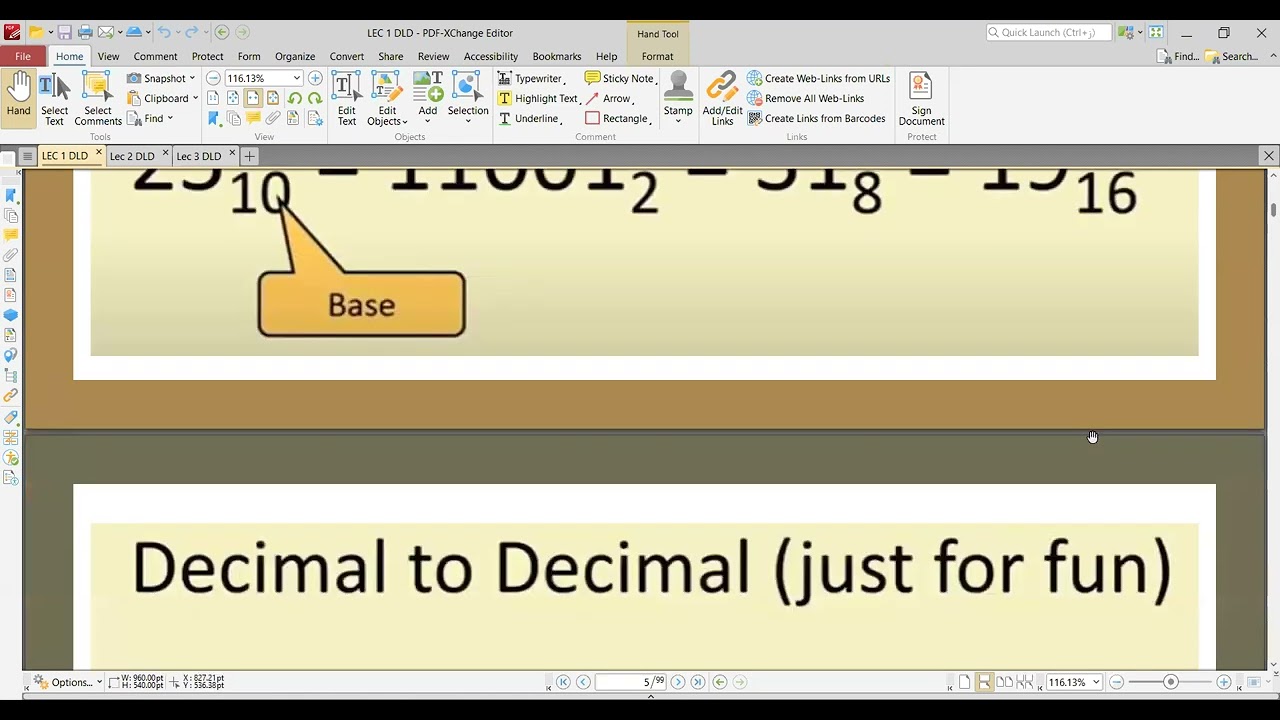
Task: Open the Stamp tool
Action: point(678,98)
